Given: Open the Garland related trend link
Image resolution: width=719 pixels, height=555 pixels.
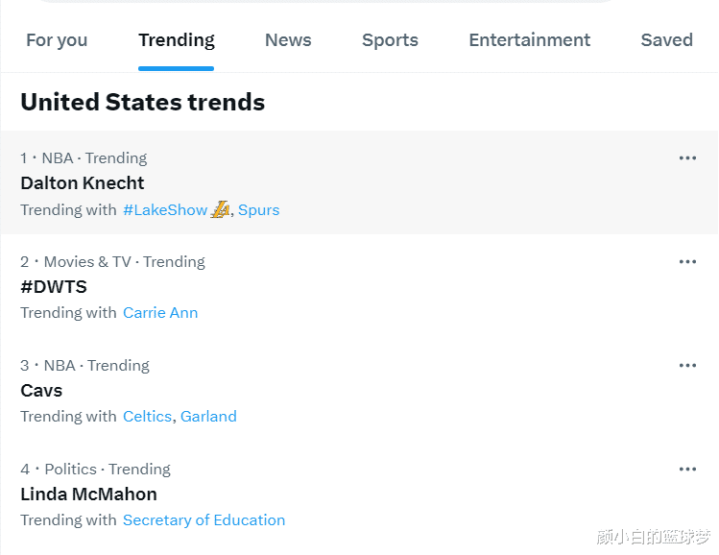Looking at the screenshot, I should (x=208, y=416).
